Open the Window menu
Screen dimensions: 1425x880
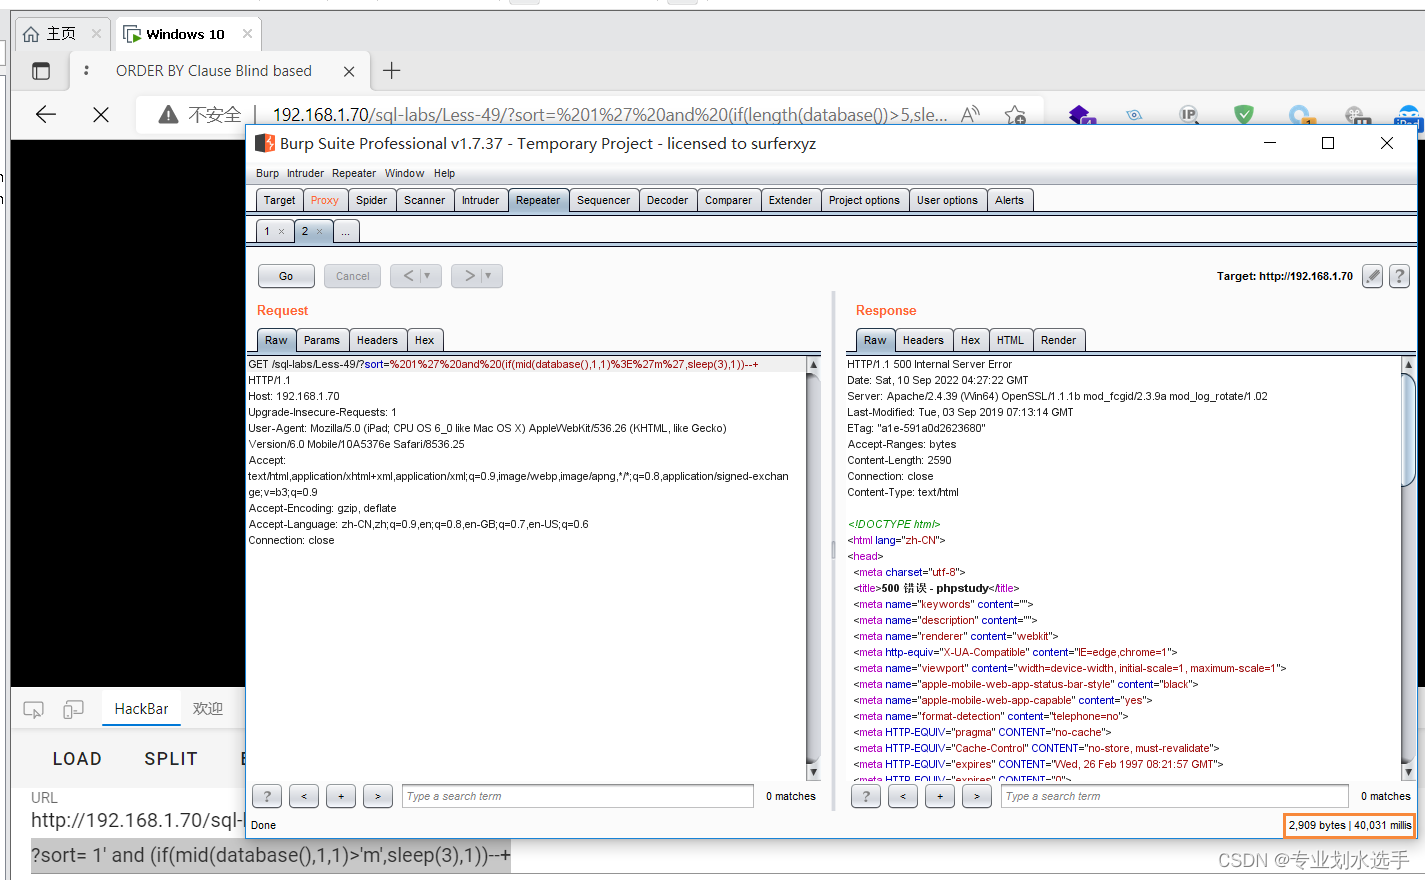[x=404, y=173]
